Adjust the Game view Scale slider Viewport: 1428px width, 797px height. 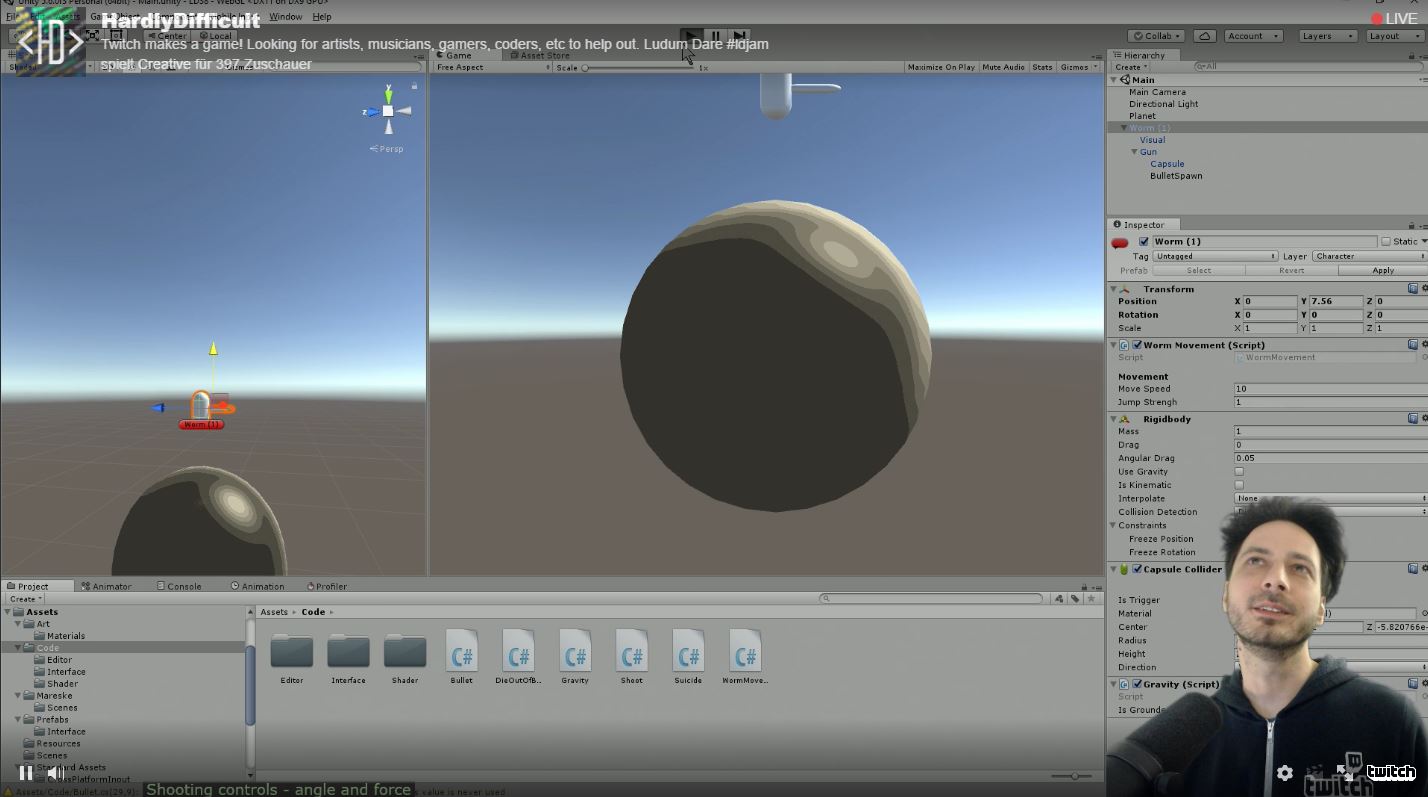(x=640, y=68)
